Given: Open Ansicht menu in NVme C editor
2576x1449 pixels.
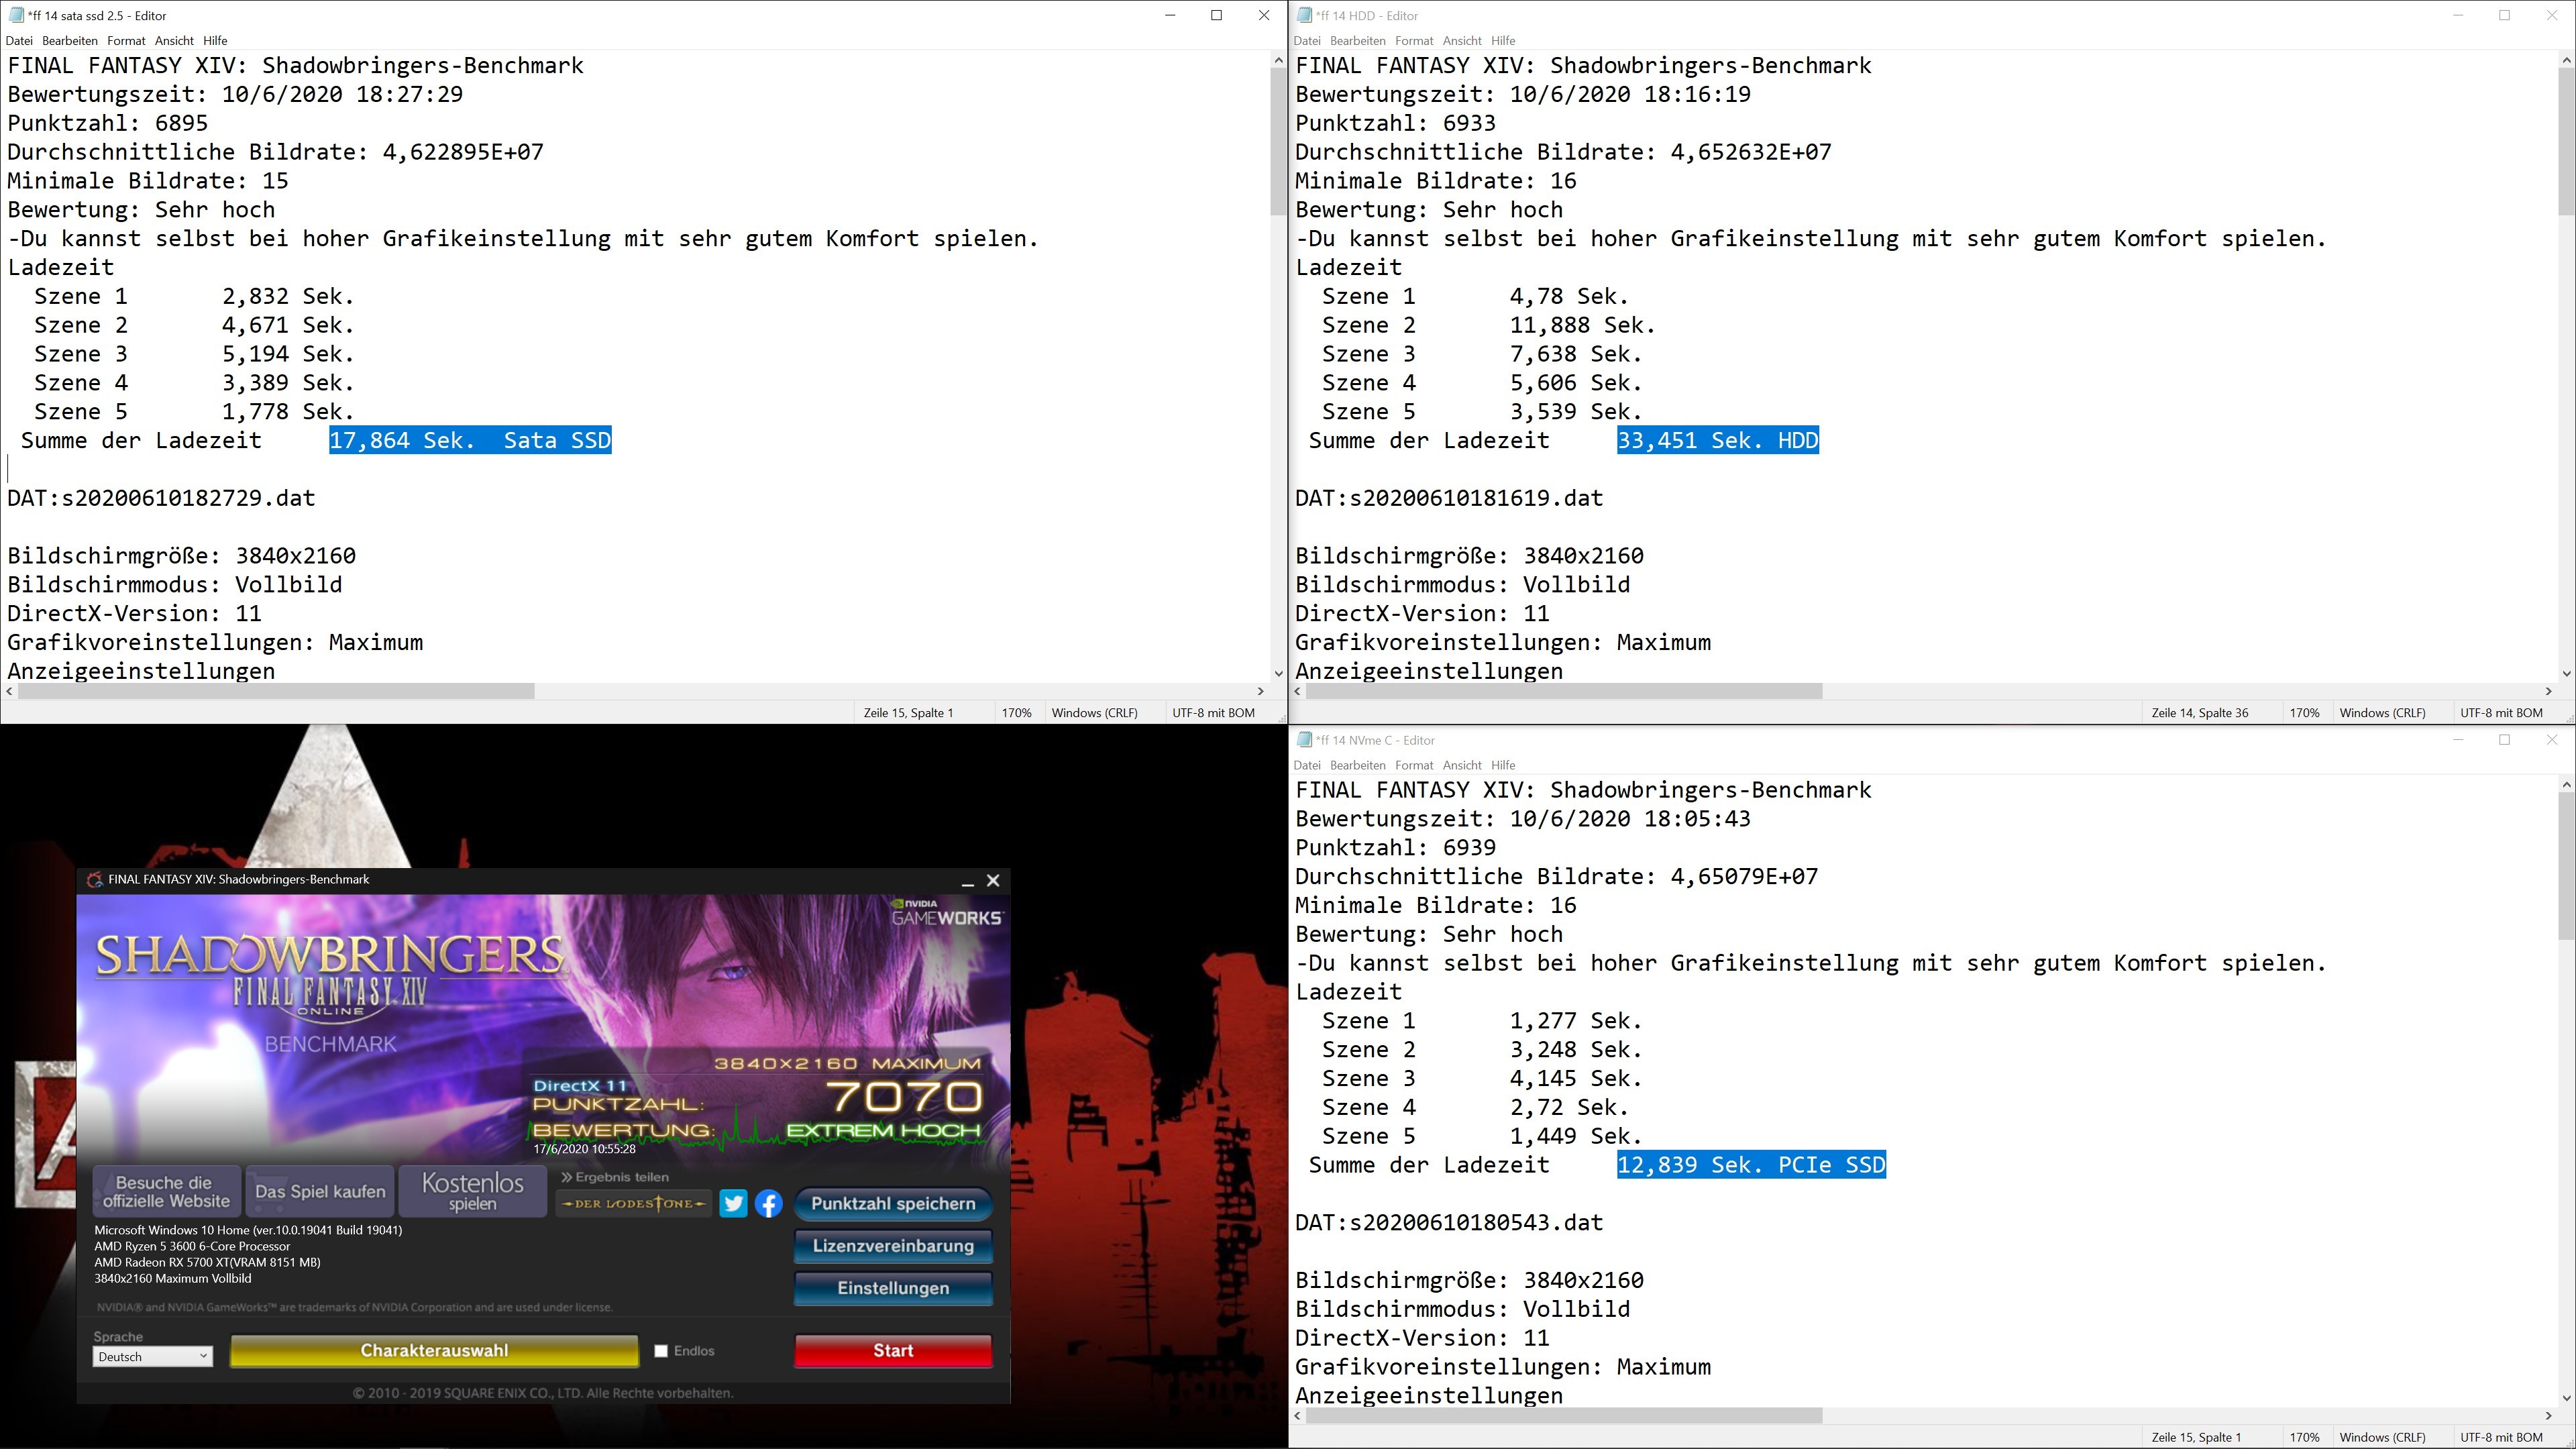Looking at the screenshot, I should [1461, 766].
